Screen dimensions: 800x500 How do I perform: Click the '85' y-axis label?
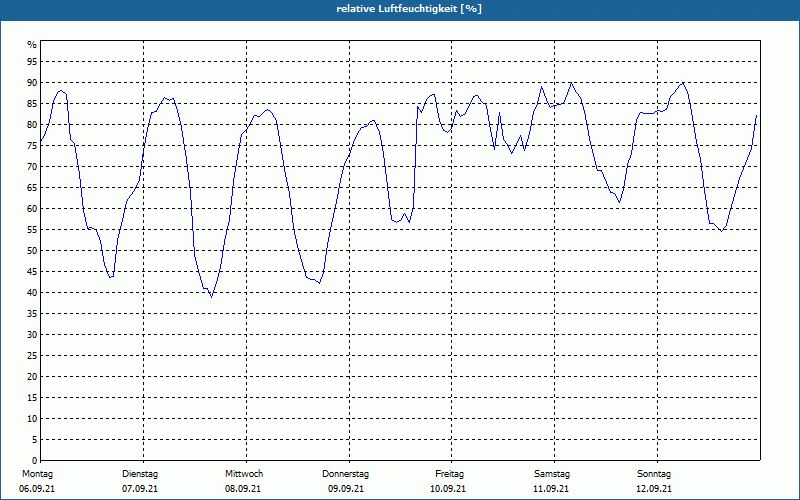point(32,104)
